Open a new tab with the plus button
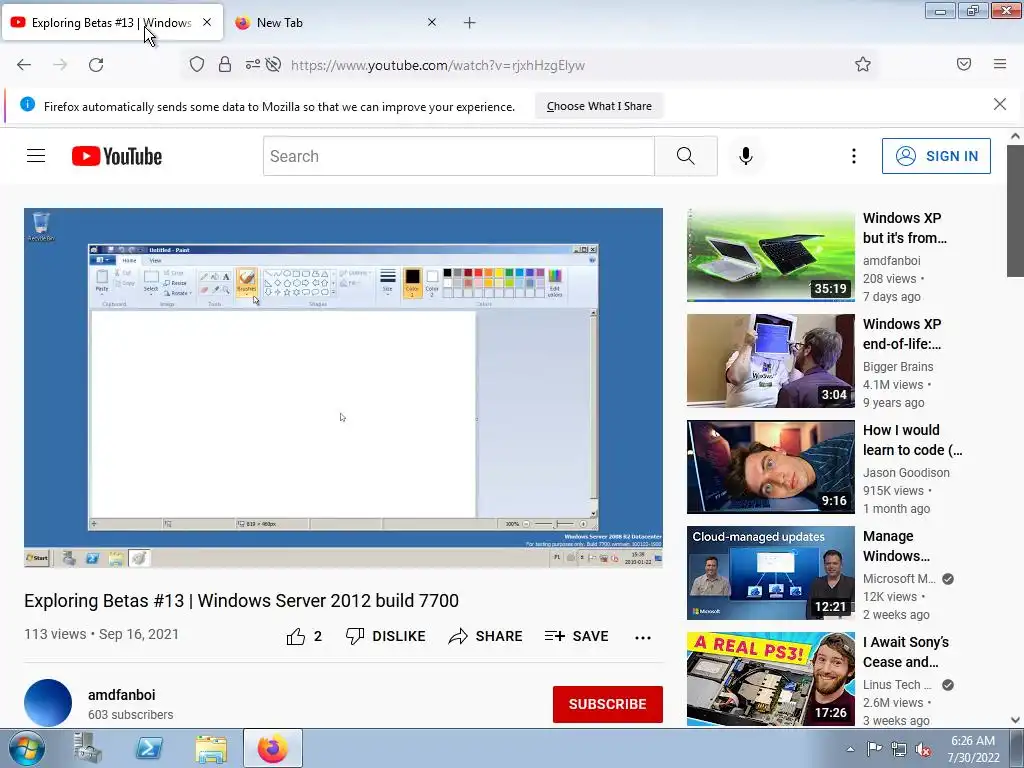1024x768 pixels. [x=470, y=23]
